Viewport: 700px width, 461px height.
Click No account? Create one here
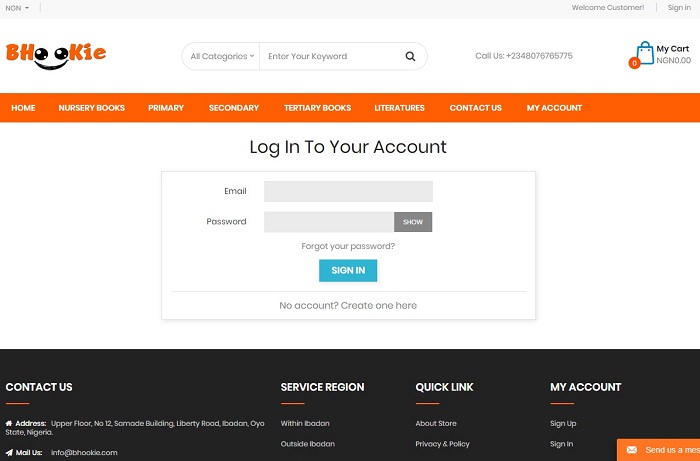348,305
